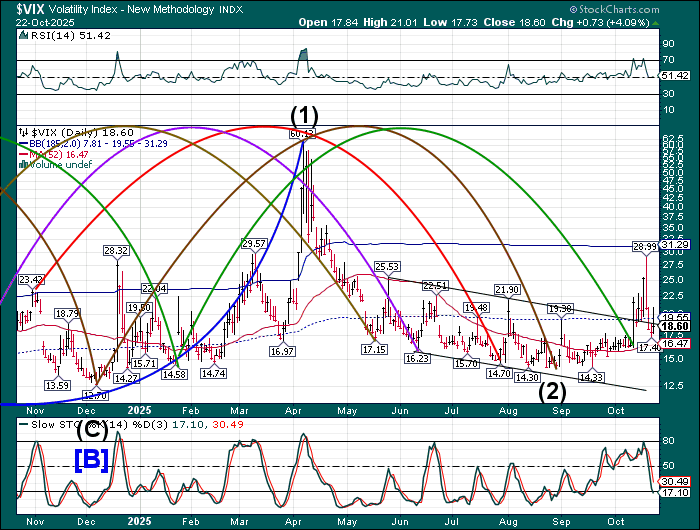This screenshot has height=530, width=700.
Task: Click the $VIX (Daily) candlestick legend icon
Action: (x=25, y=132)
